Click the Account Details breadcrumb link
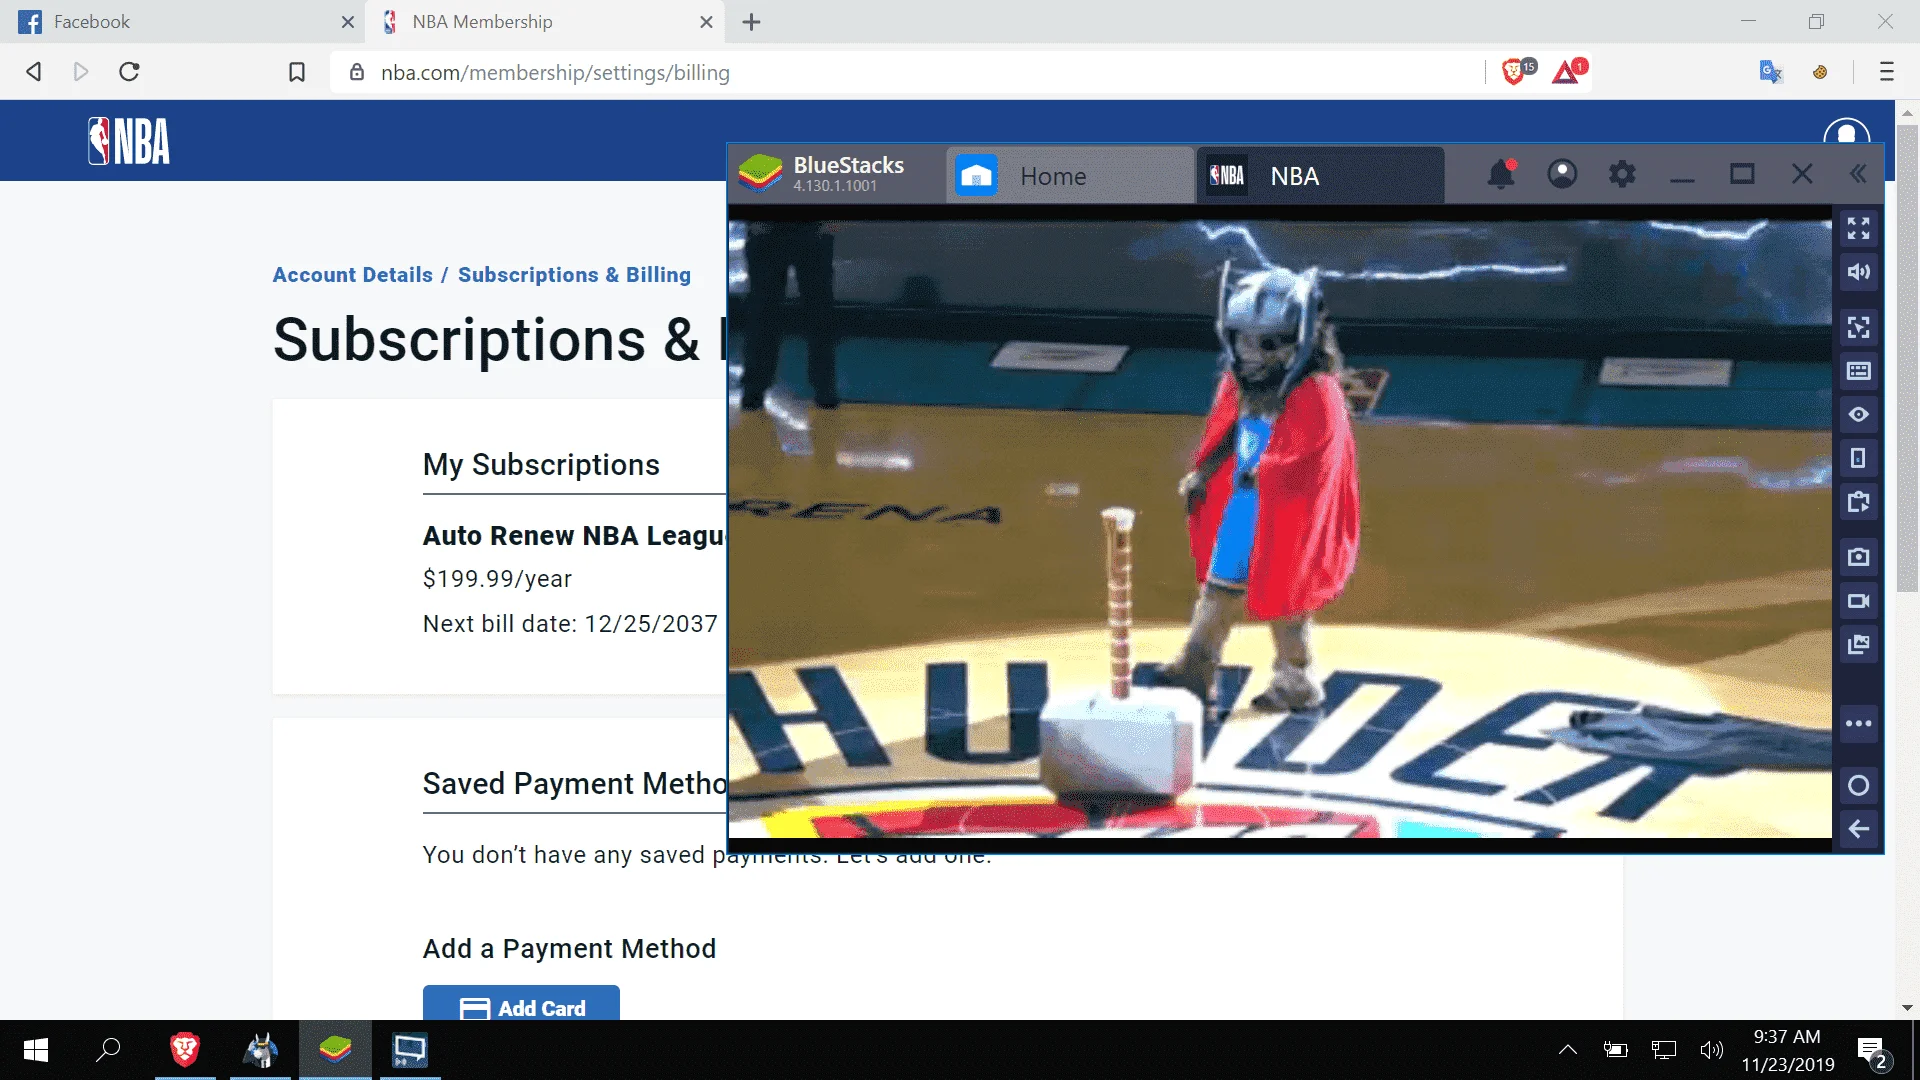 353,275
